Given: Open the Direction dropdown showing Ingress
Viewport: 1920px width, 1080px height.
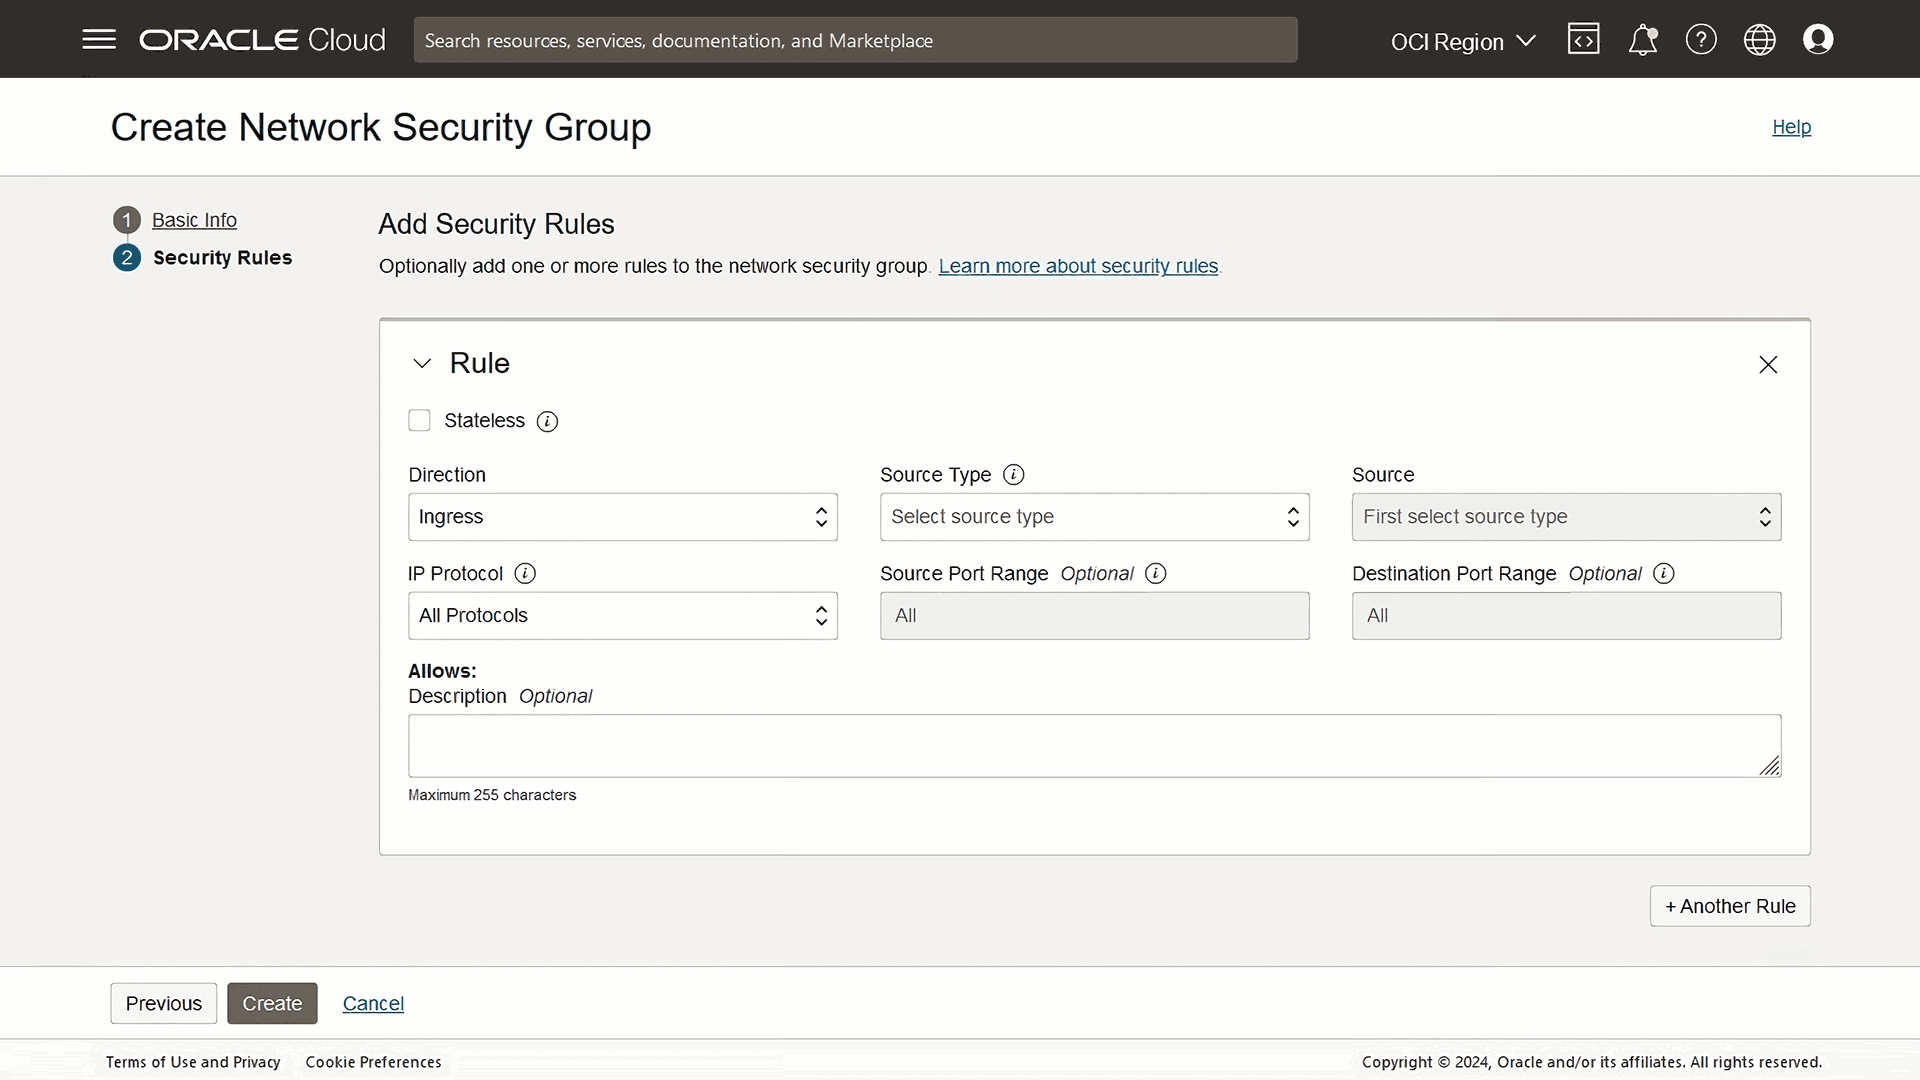Looking at the screenshot, I should click(622, 516).
